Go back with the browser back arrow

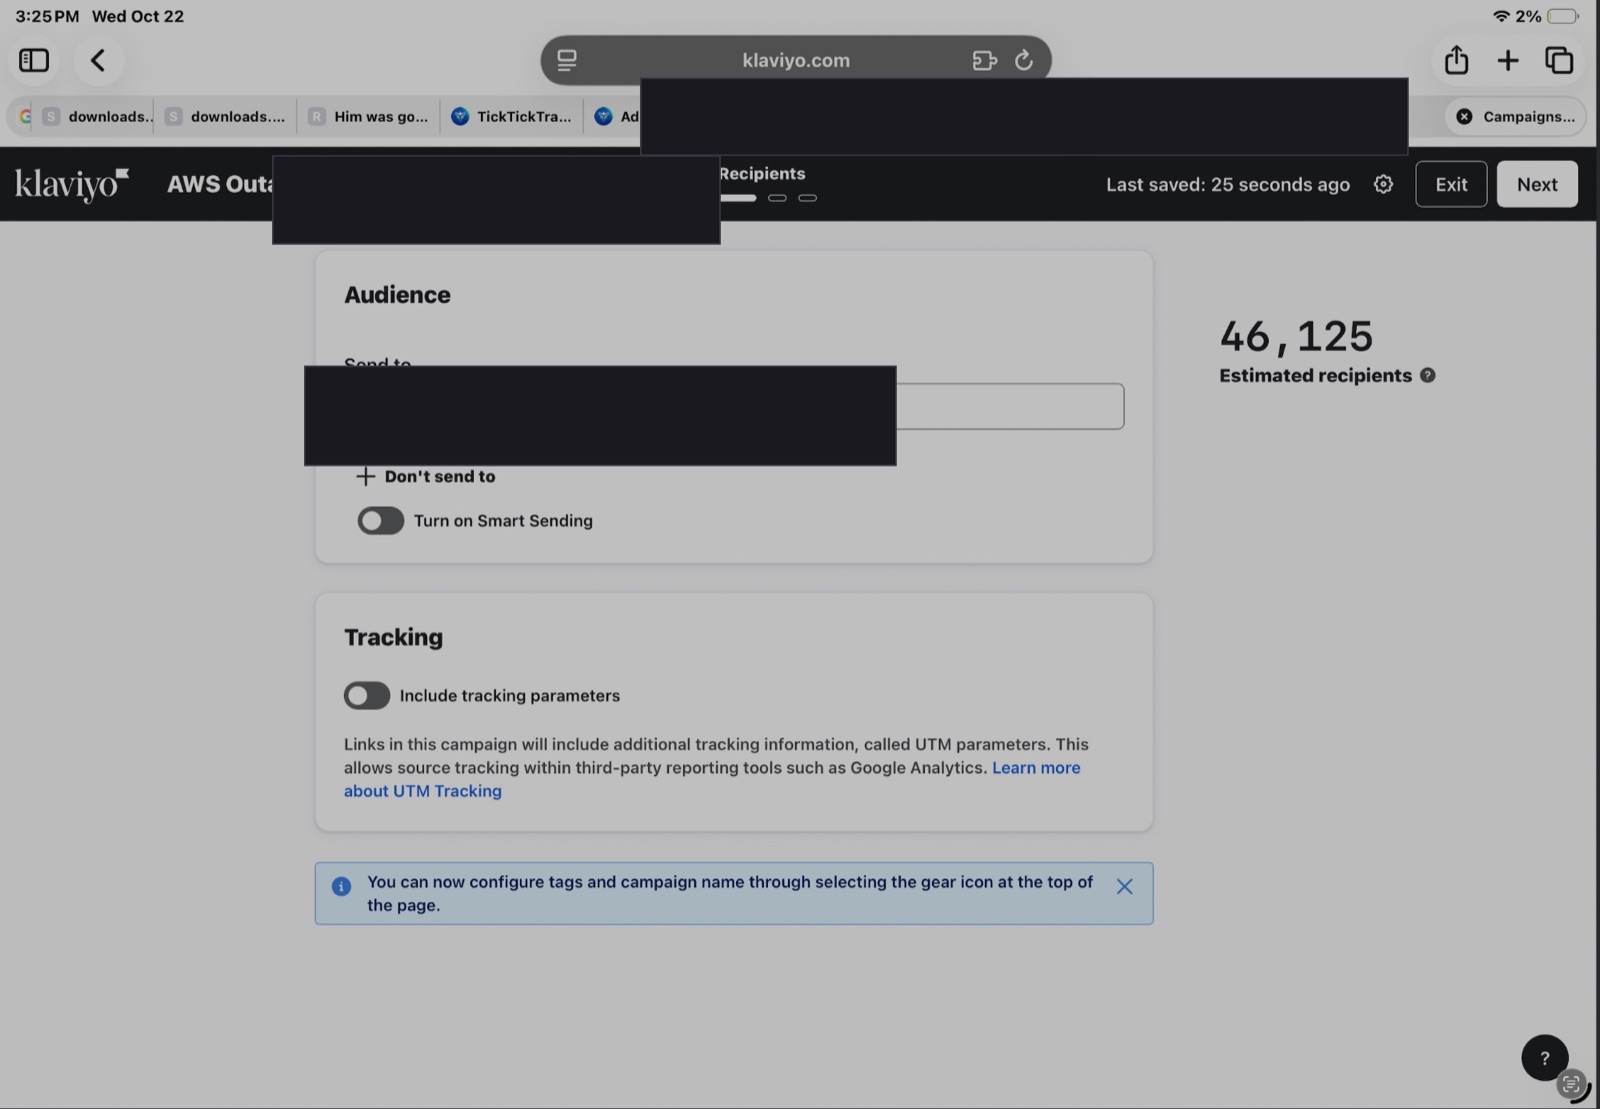[x=98, y=60]
